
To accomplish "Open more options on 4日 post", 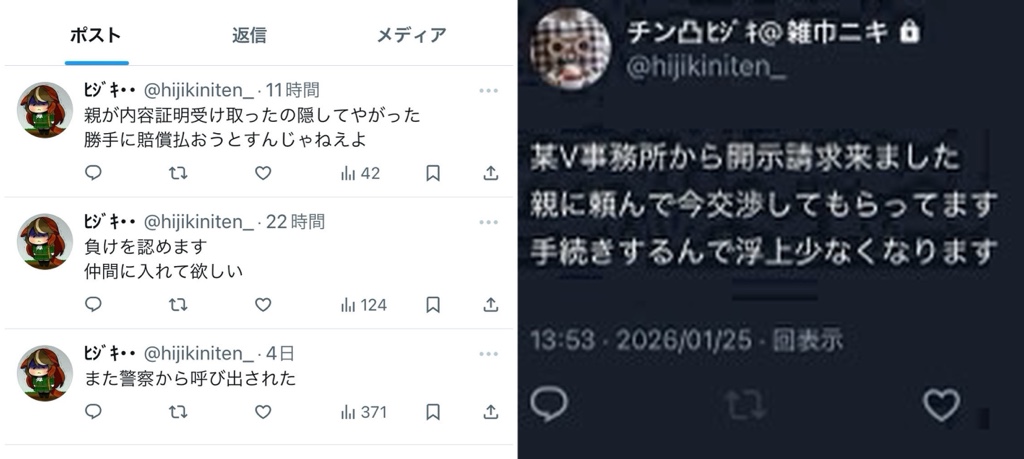I will (x=488, y=354).
